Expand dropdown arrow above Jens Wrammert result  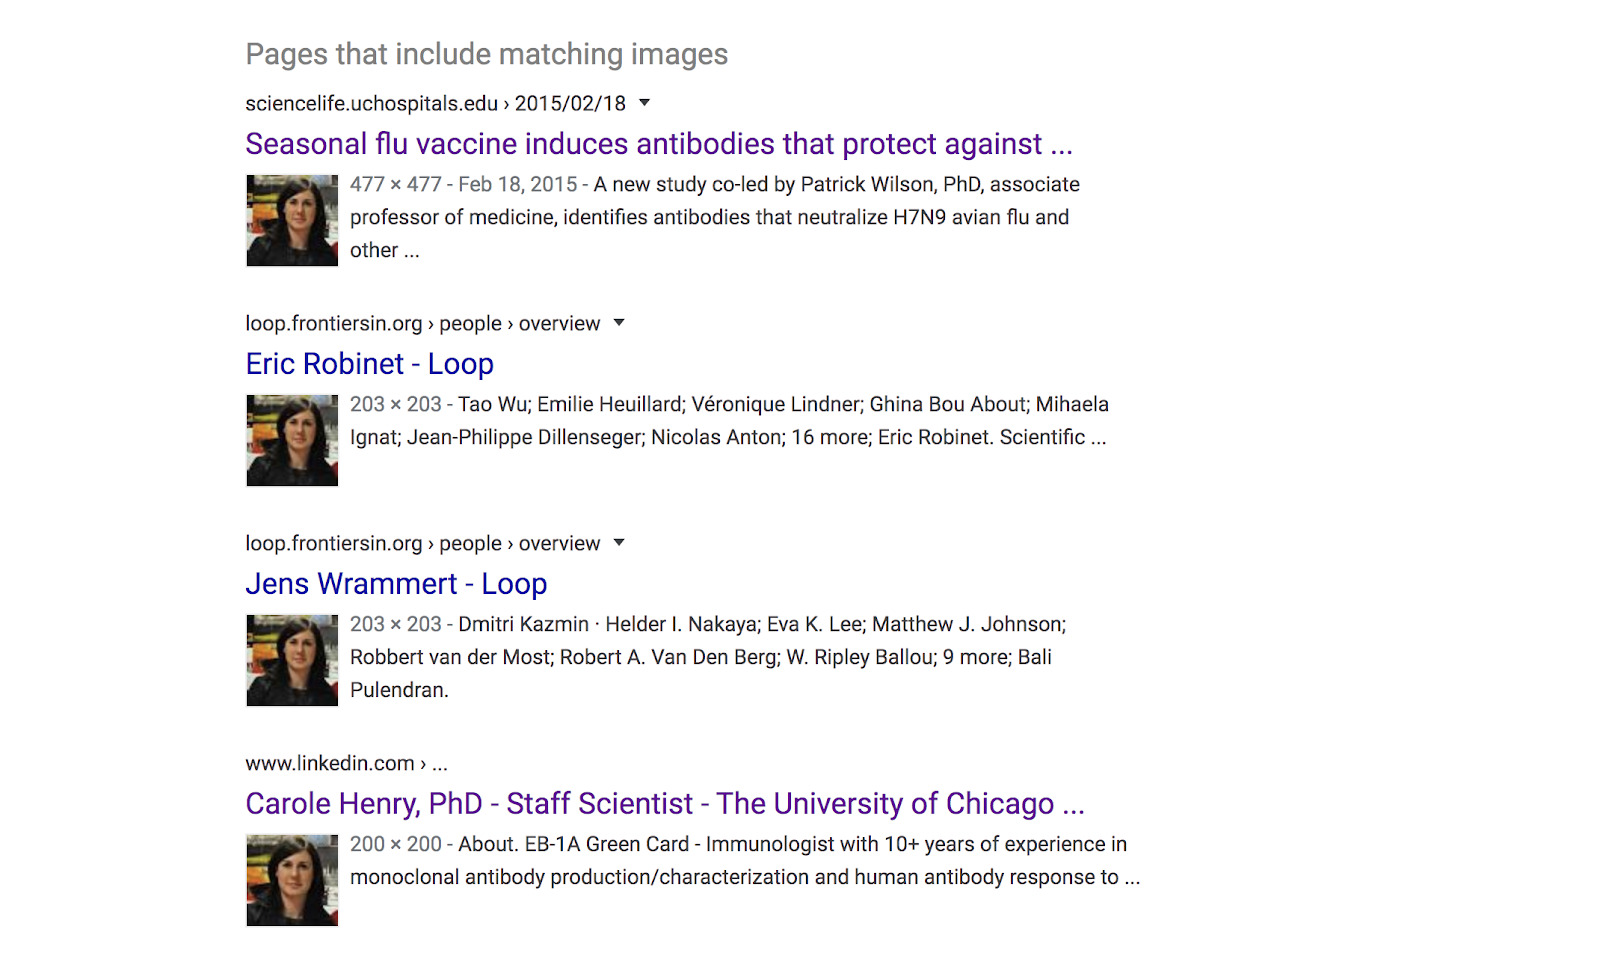pyautogui.click(x=619, y=543)
